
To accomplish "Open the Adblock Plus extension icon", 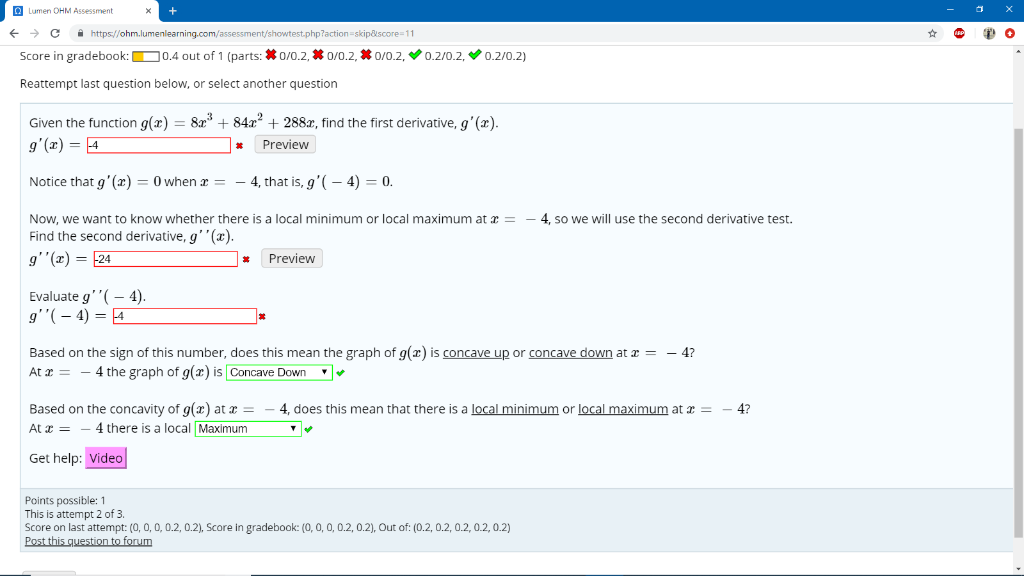I will coord(960,32).
